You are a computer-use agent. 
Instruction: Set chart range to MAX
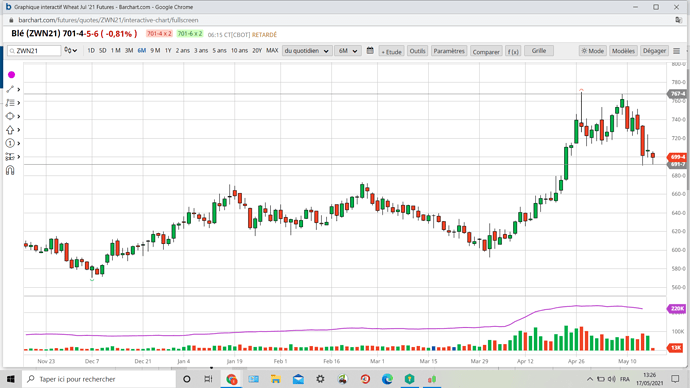click(x=272, y=51)
